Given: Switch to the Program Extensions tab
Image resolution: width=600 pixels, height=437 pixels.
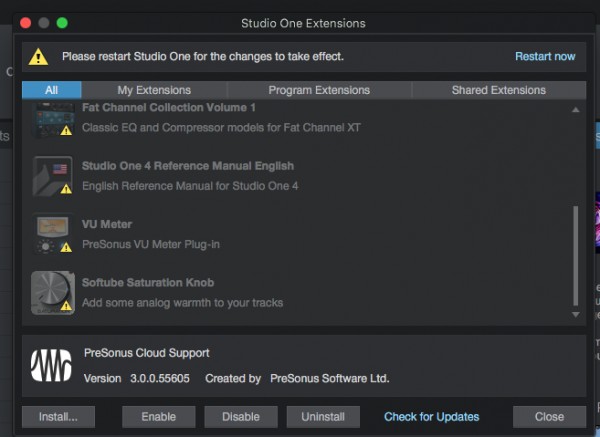Looking at the screenshot, I should coord(319,90).
